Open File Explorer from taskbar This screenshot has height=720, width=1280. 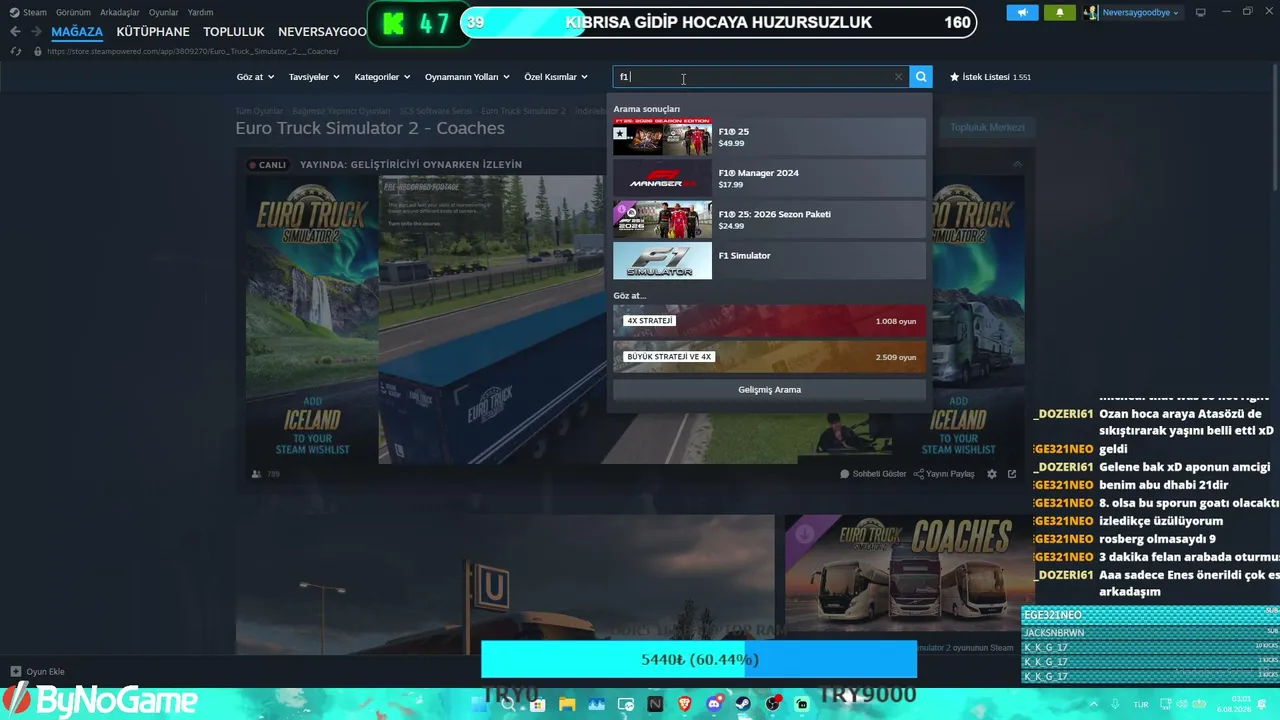pos(567,704)
